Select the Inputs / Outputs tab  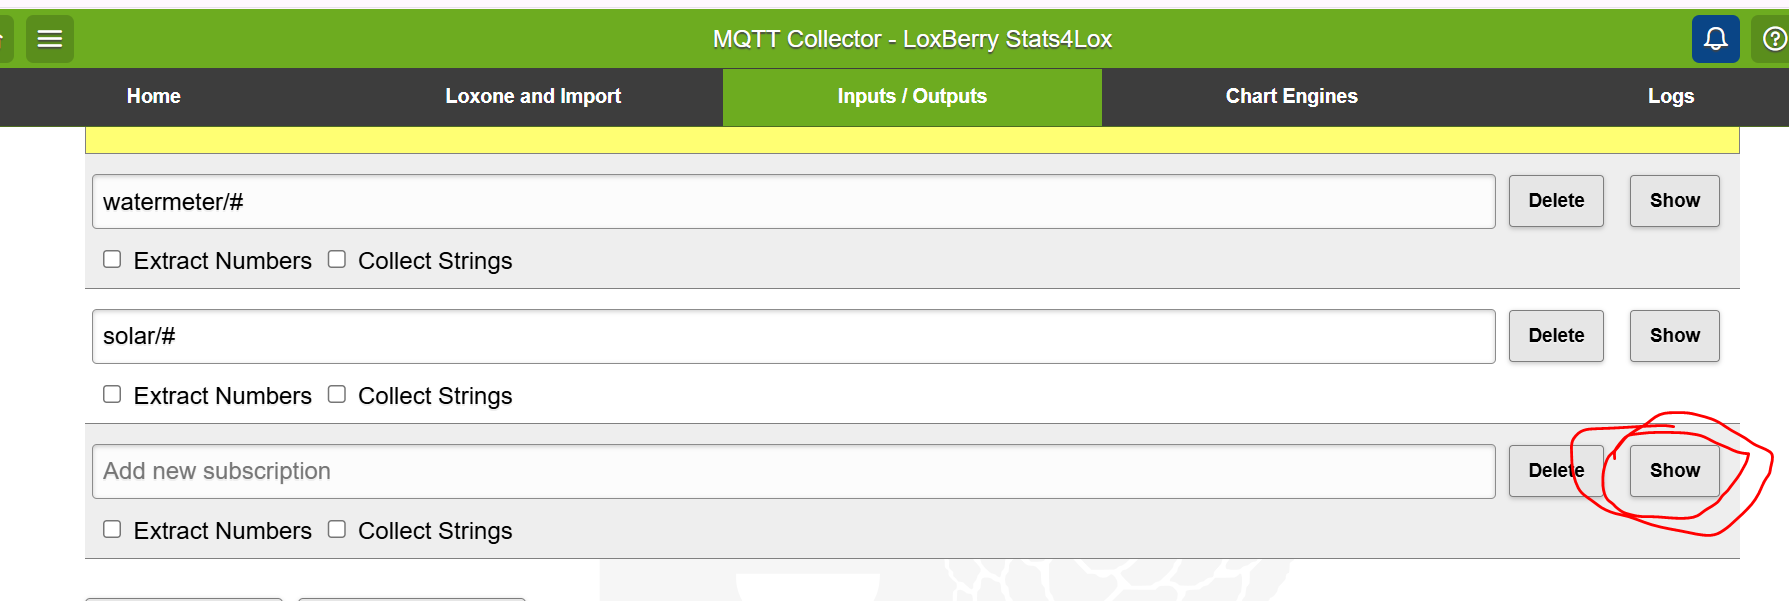tap(912, 96)
